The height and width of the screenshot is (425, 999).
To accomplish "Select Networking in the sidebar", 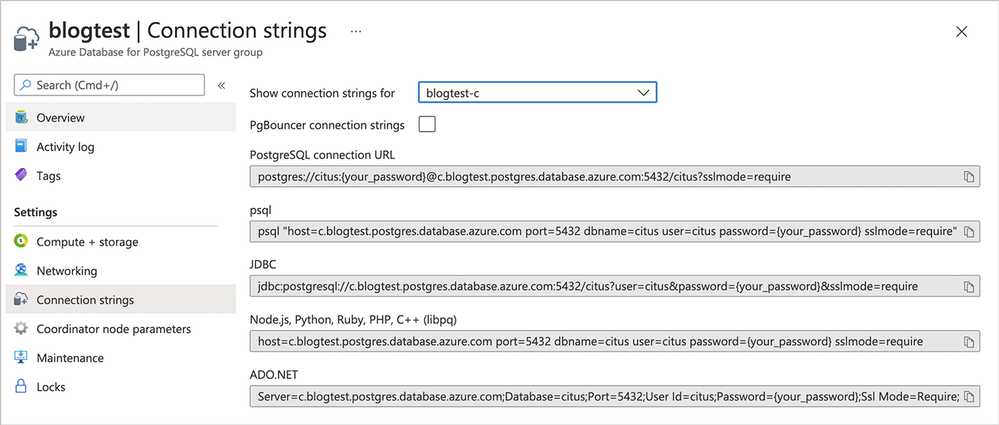I will [67, 271].
